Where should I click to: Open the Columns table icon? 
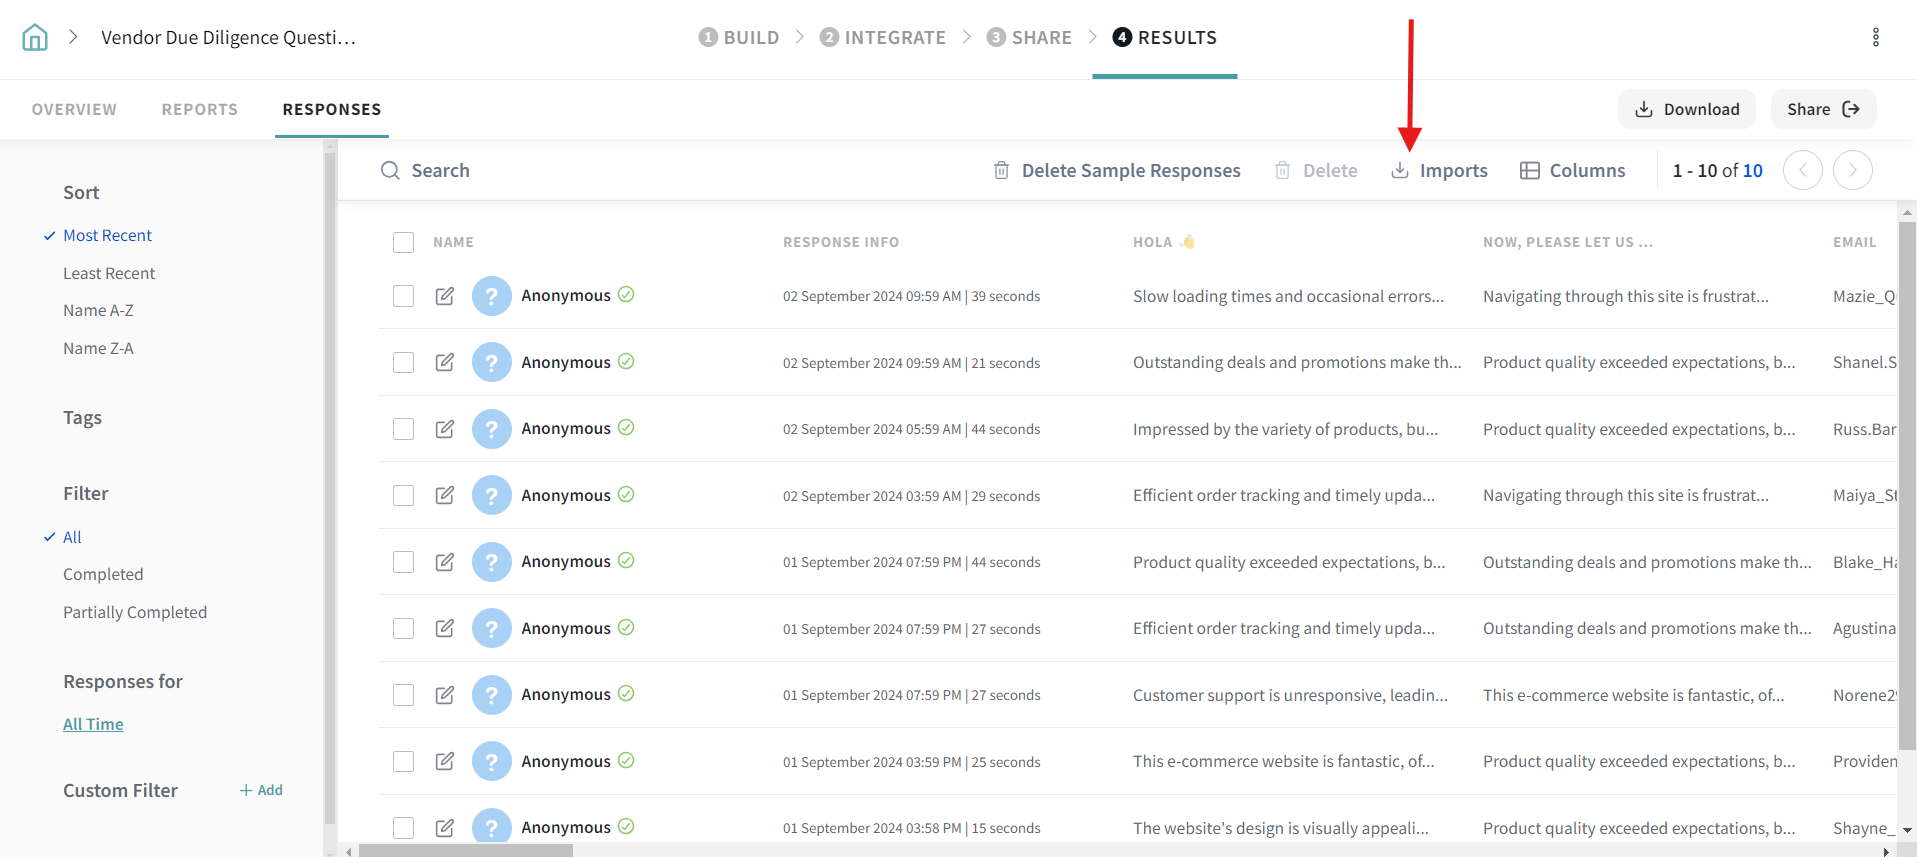[x=1529, y=171]
